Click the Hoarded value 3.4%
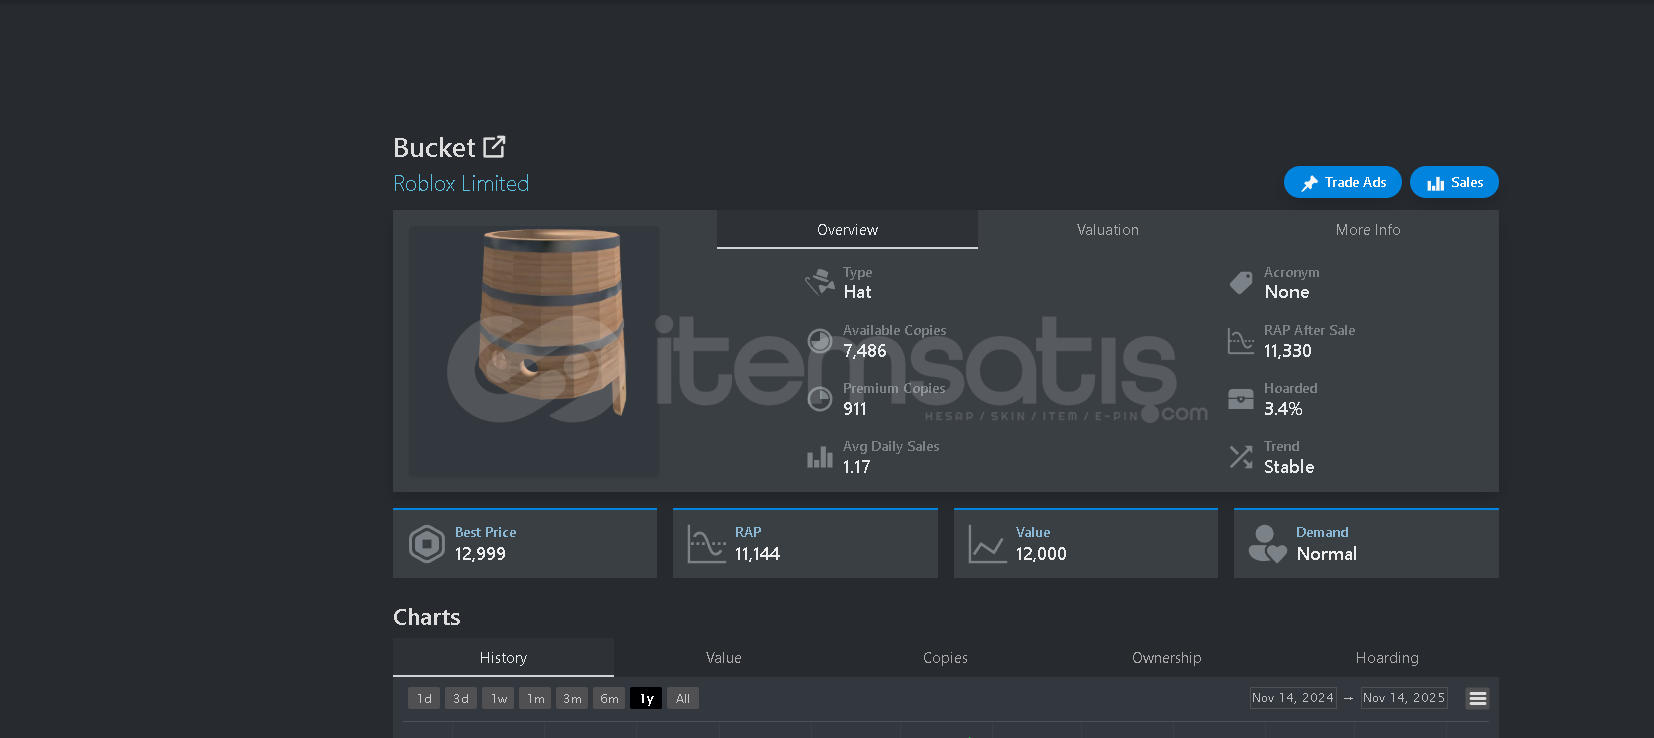The height and width of the screenshot is (738, 1654). click(1283, 409)
